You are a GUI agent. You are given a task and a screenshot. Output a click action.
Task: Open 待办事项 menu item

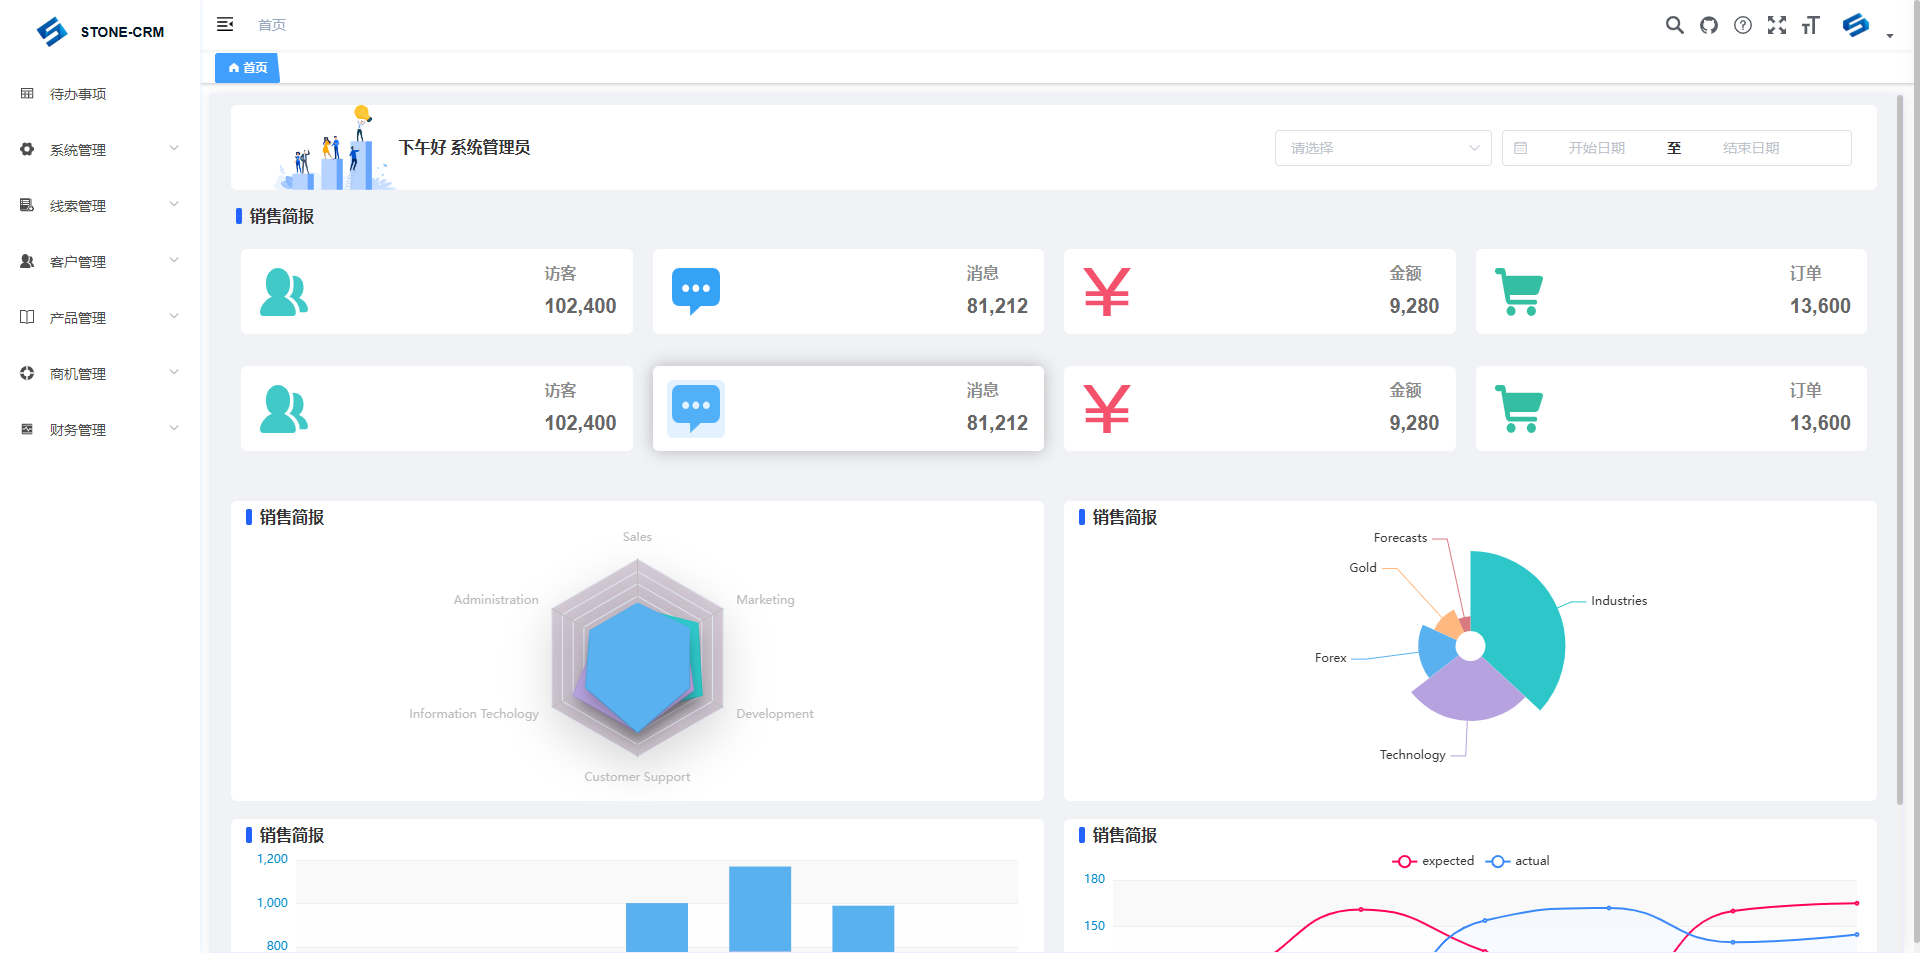click(100, 94)
